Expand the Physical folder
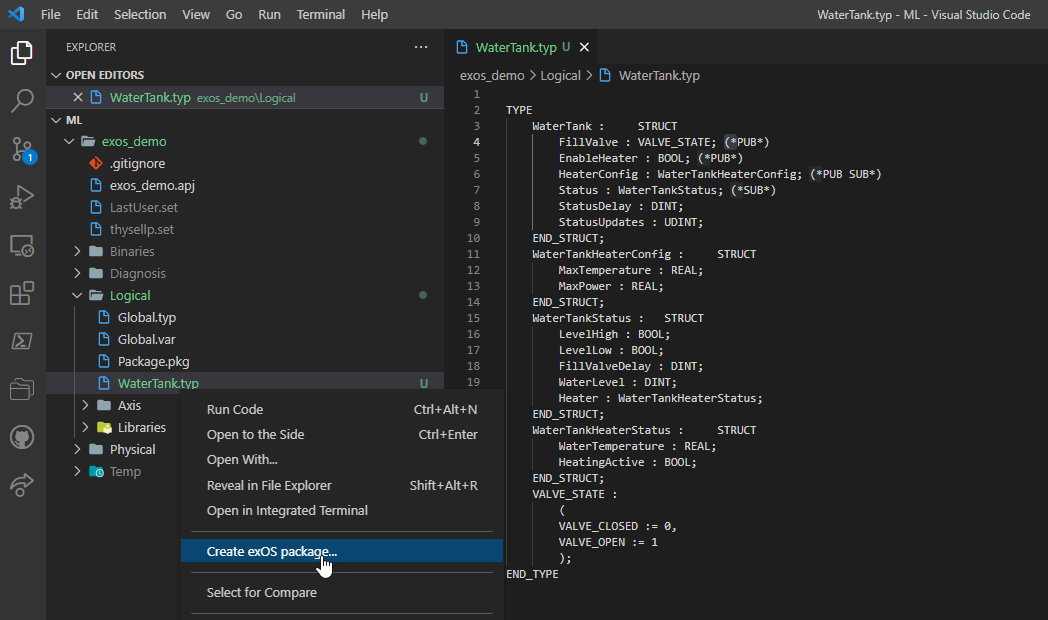Viewport: 1048px width, 620px height. point(77,450)
